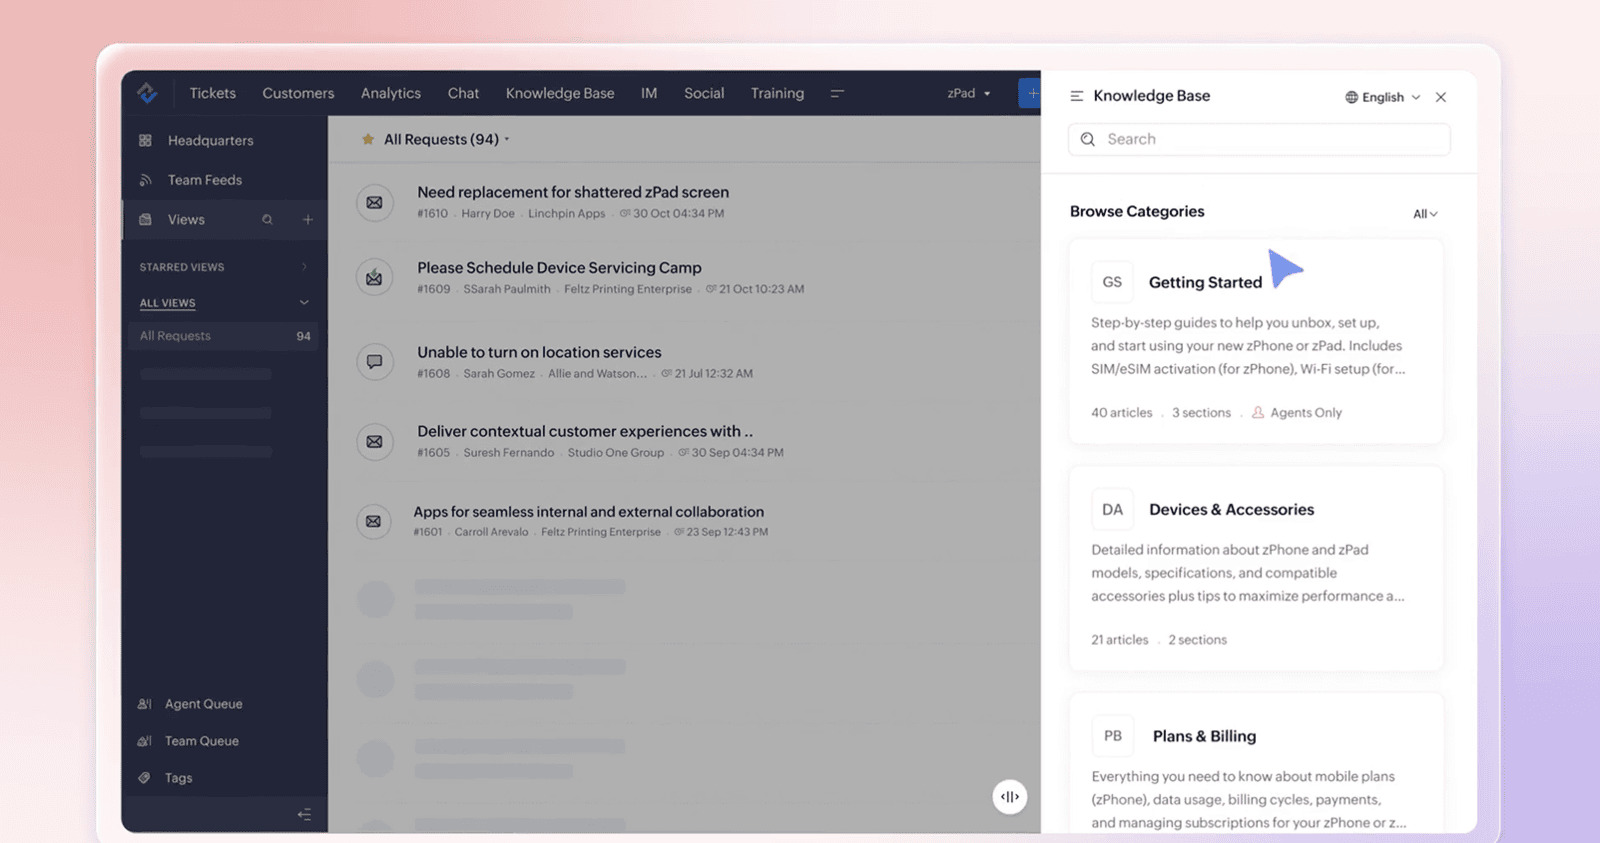Expand the All categories filter dropdown
The image size is (1600, 843).
click(x=1424, y=214)
